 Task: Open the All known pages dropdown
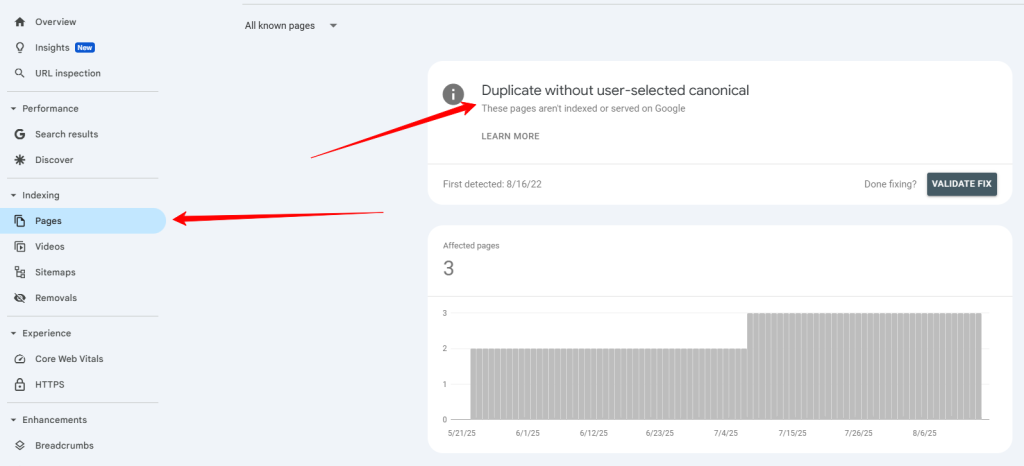point(291,26)
